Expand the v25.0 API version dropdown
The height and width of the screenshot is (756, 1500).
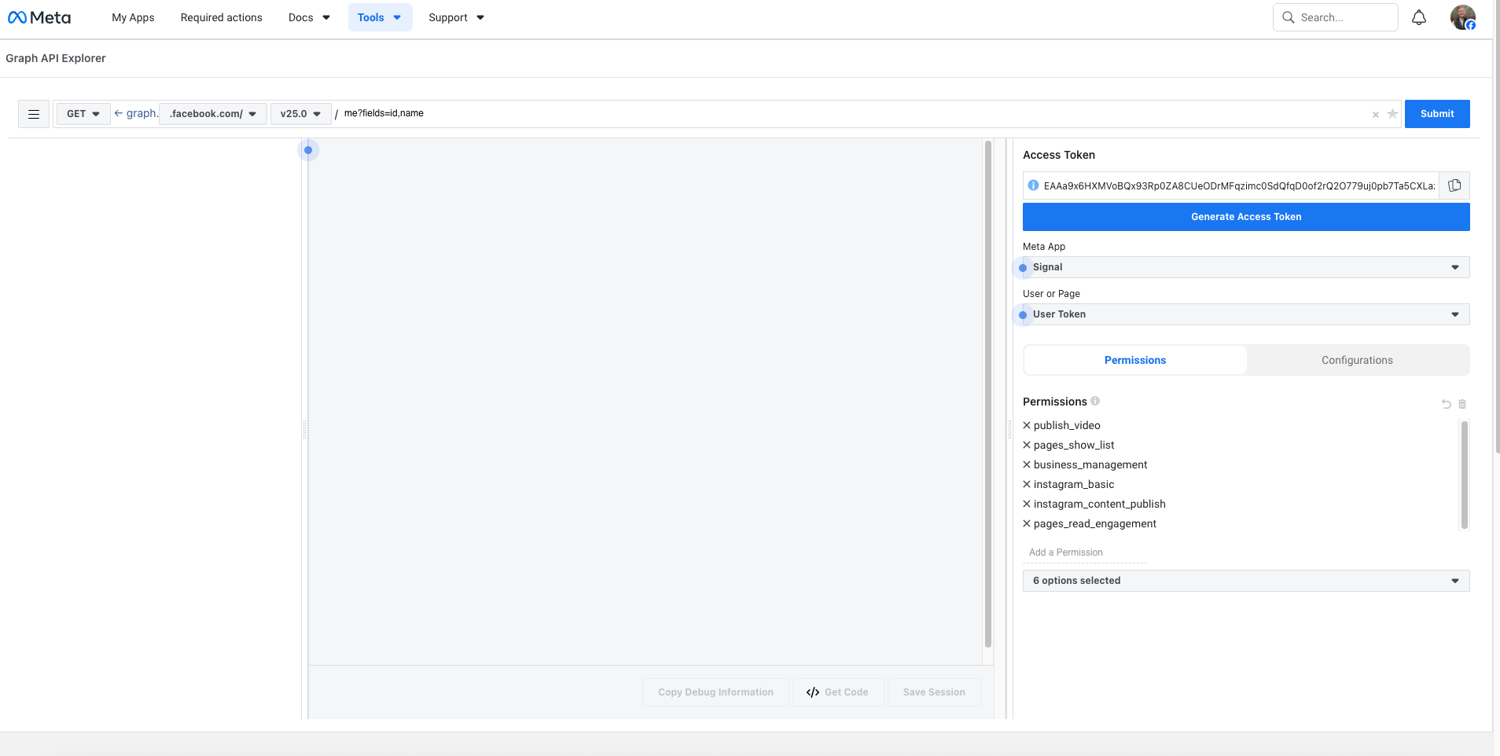point(300,114)
